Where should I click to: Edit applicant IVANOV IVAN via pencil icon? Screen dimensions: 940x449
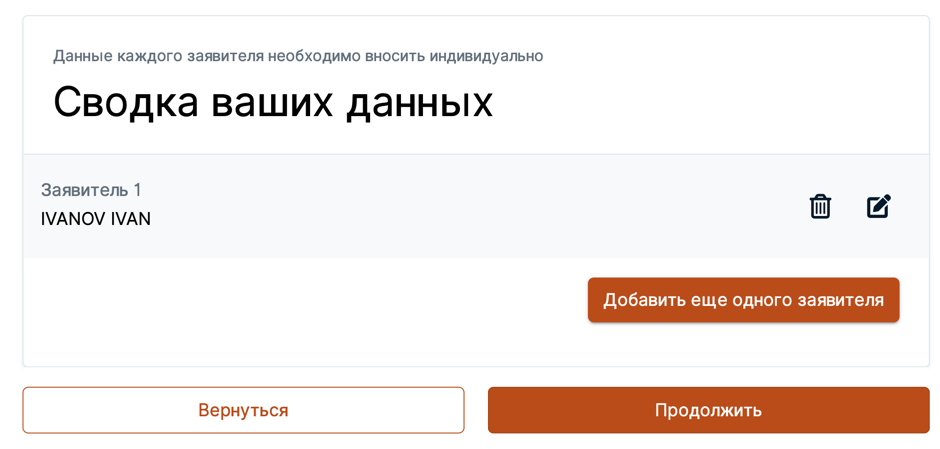878,206
